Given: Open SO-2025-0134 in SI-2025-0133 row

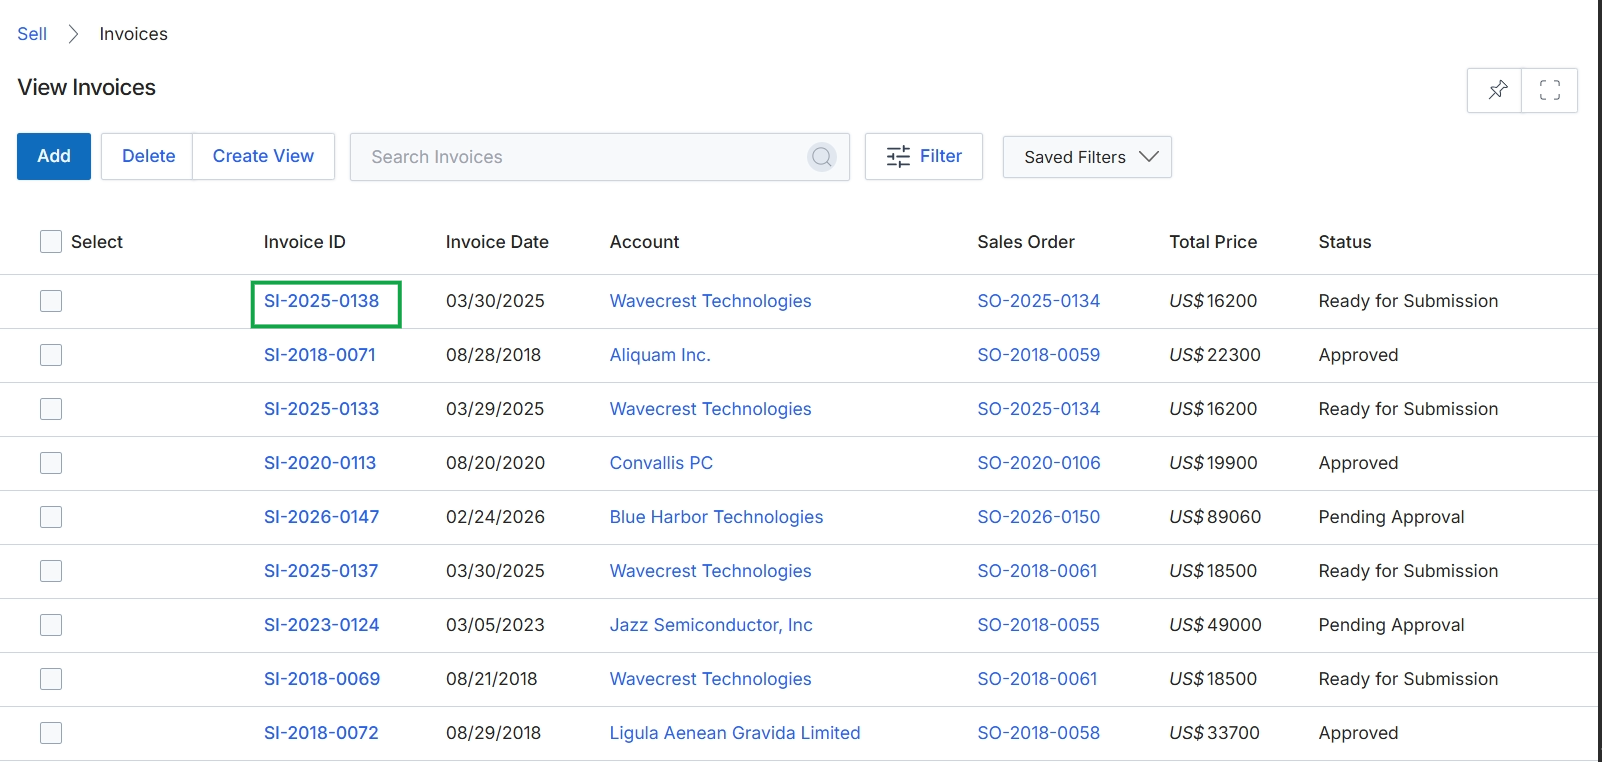Looking at the screenshot, I should pos(1038,409).
